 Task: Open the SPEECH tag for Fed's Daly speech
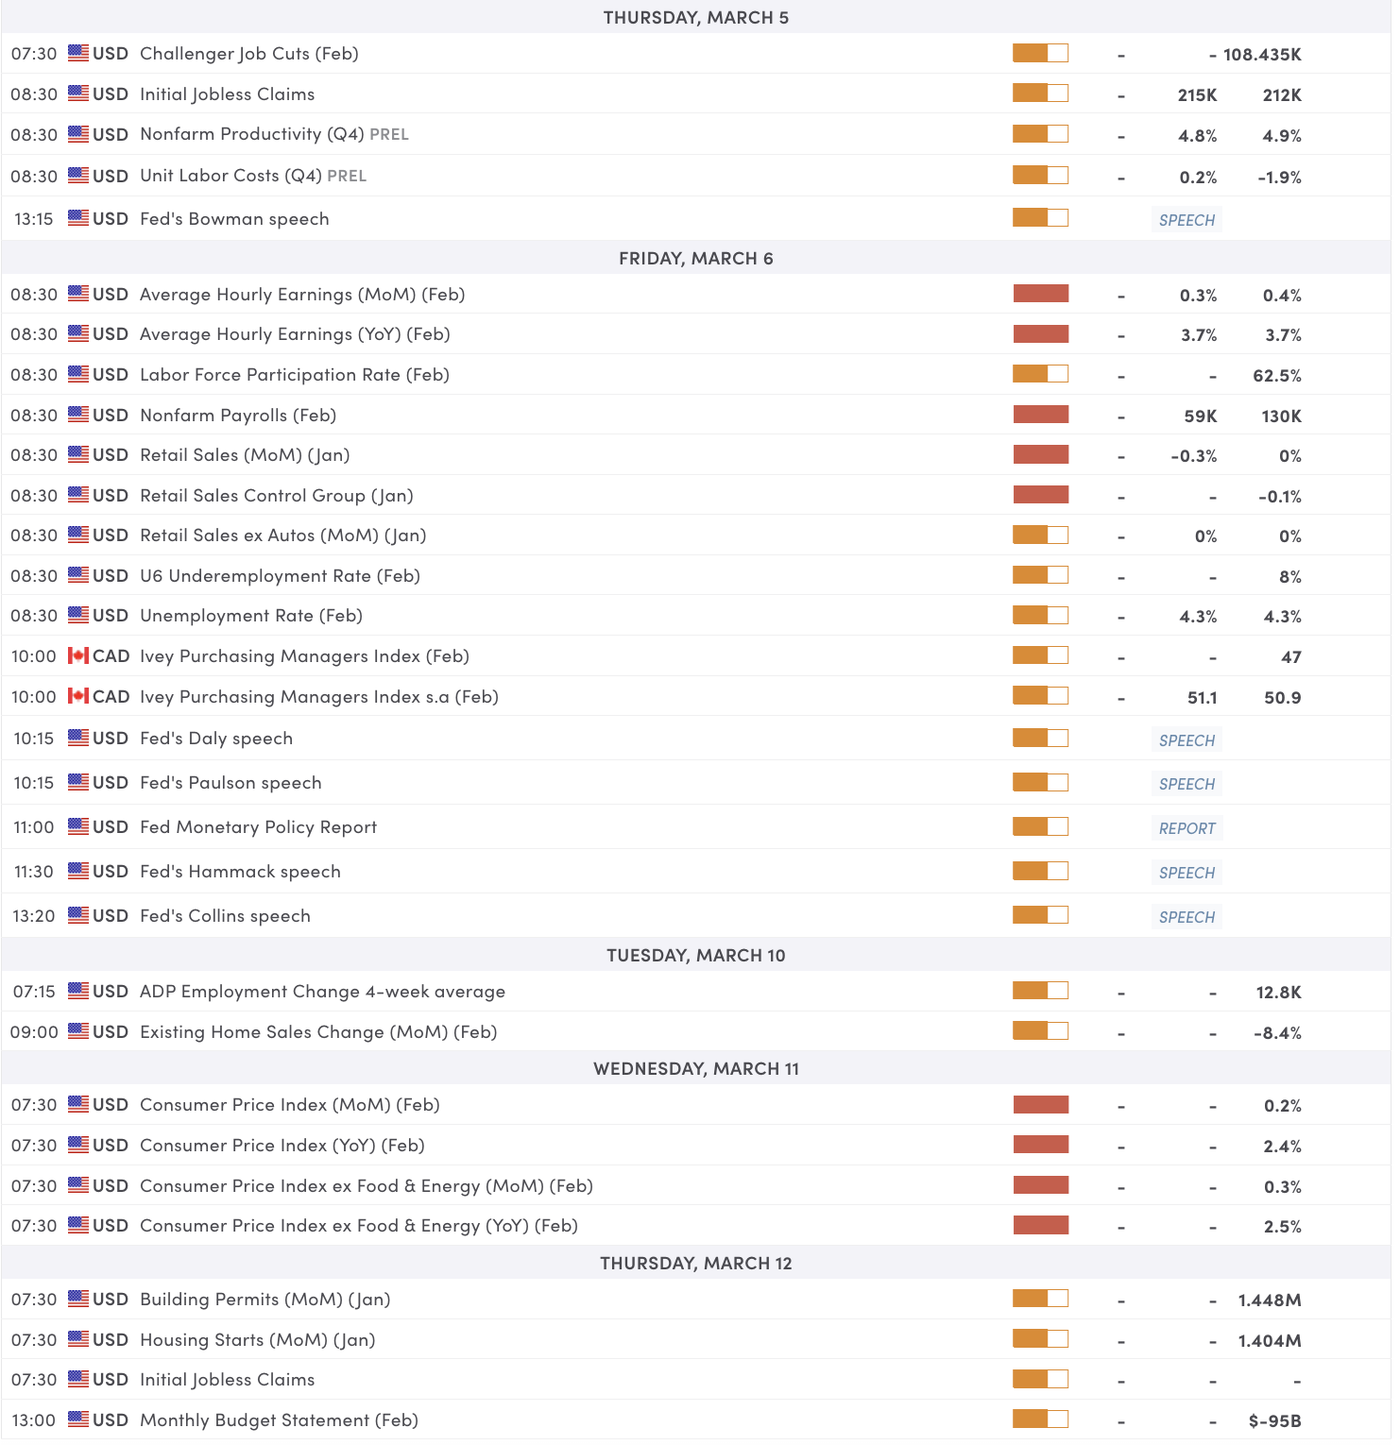tap(1187, 740)
